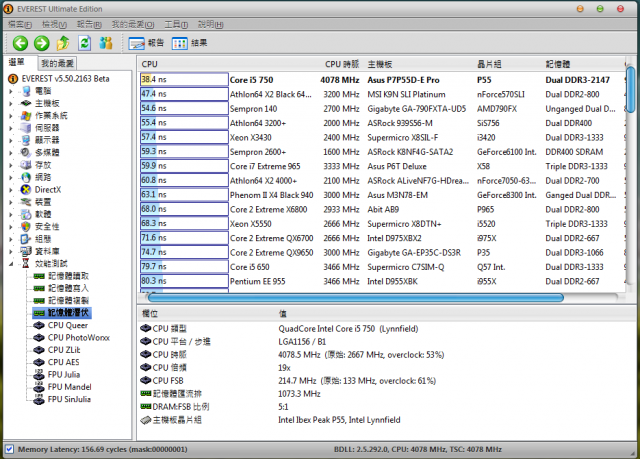Open the FPU Julia benchmark

(x=57, y=375)
